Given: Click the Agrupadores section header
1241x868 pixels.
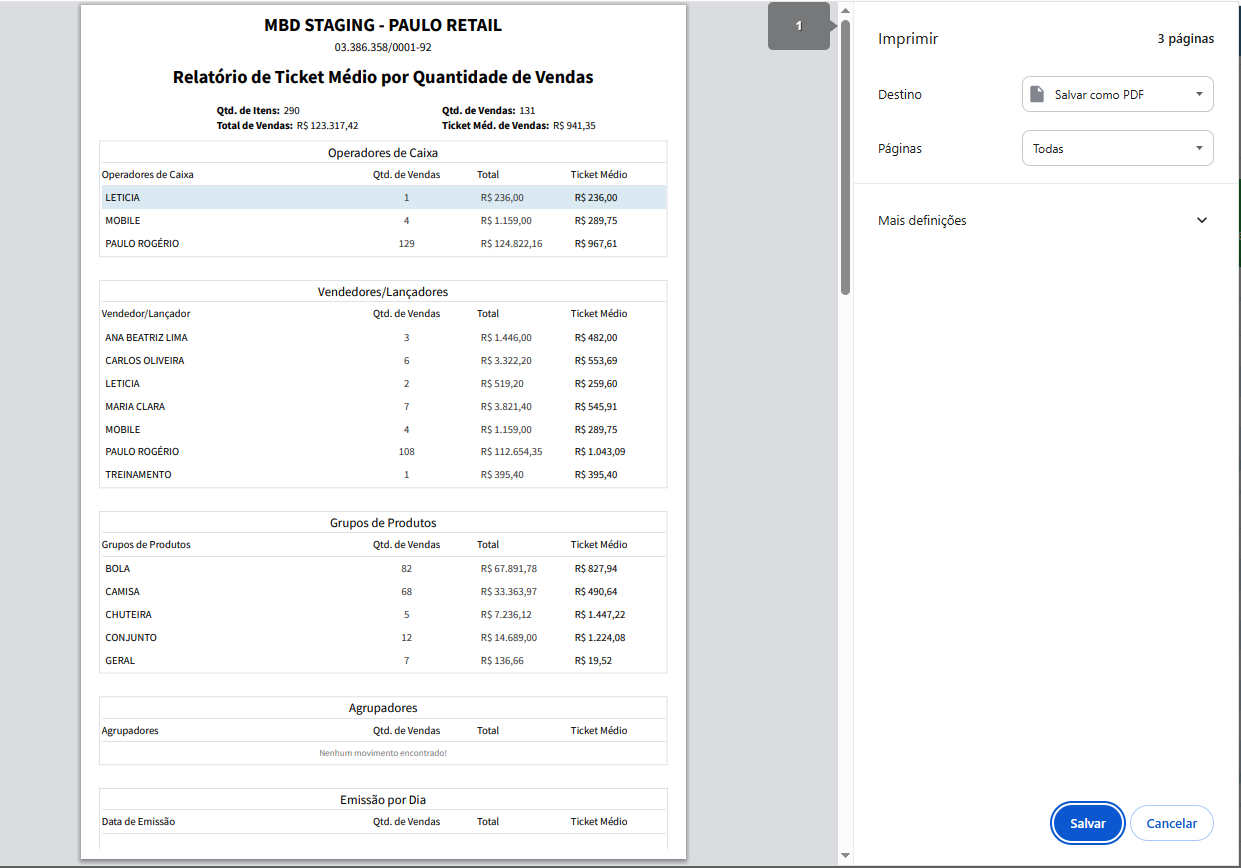Looking at the screenshot, I should click(383, 708).
